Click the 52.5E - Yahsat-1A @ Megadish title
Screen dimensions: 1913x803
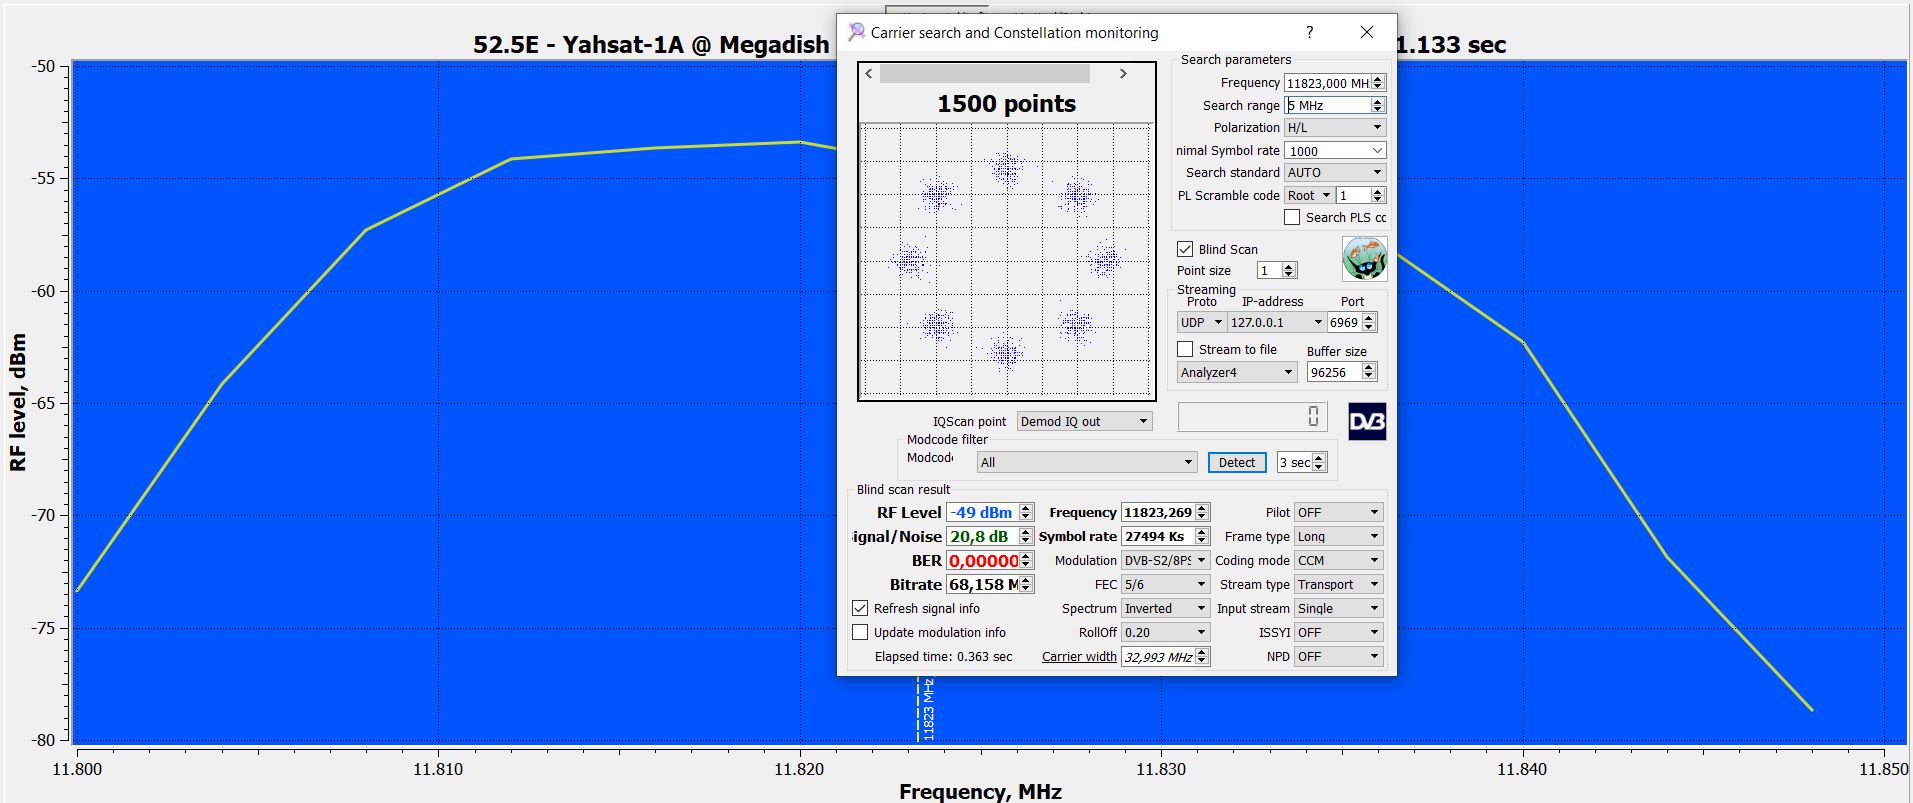[651, 45]
